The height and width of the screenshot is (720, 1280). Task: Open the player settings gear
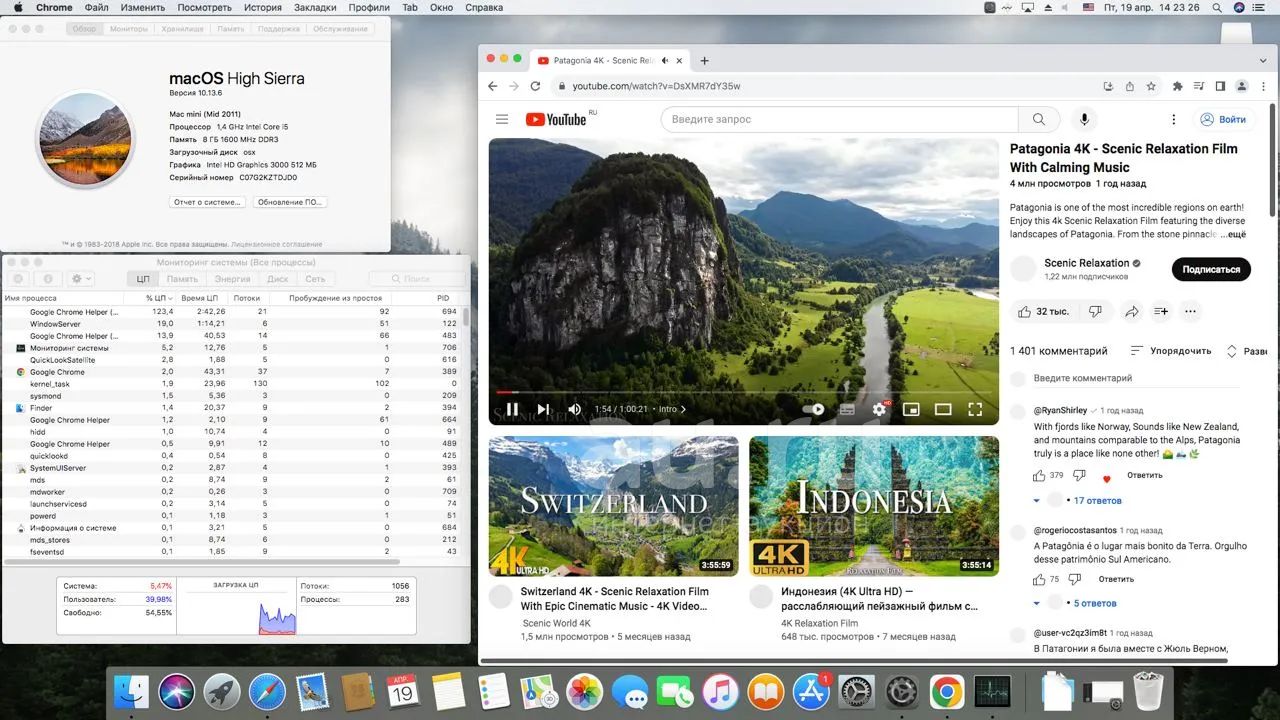click(879, 409)
